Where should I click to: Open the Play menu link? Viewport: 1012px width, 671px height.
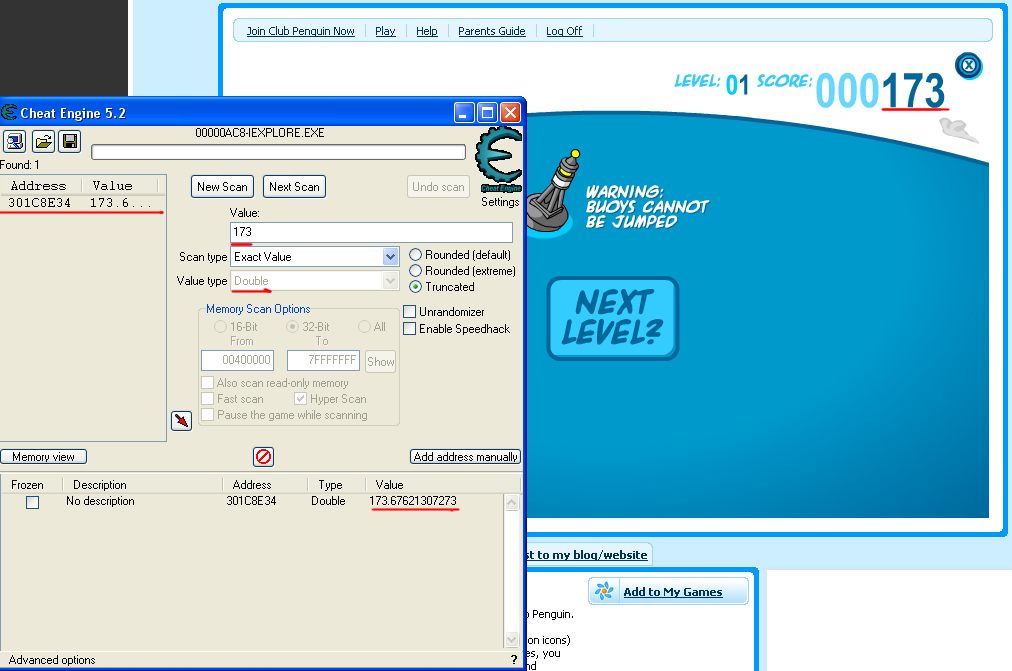tap(385, 31)
